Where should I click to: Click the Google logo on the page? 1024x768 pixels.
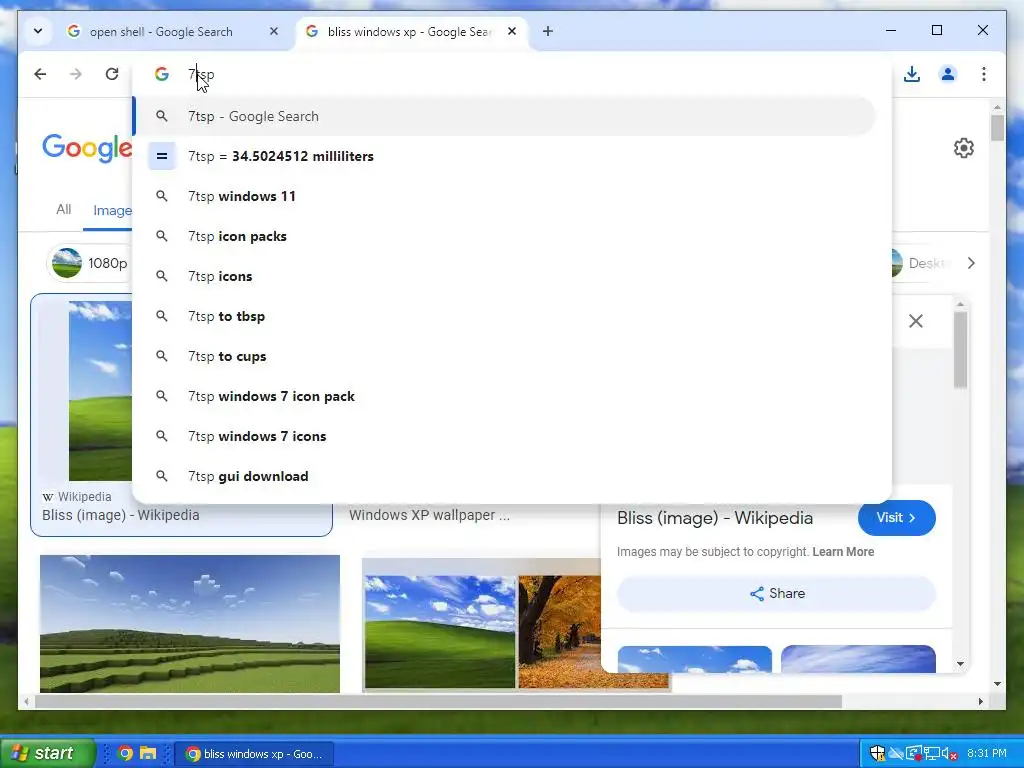click(x=86, y=148)
